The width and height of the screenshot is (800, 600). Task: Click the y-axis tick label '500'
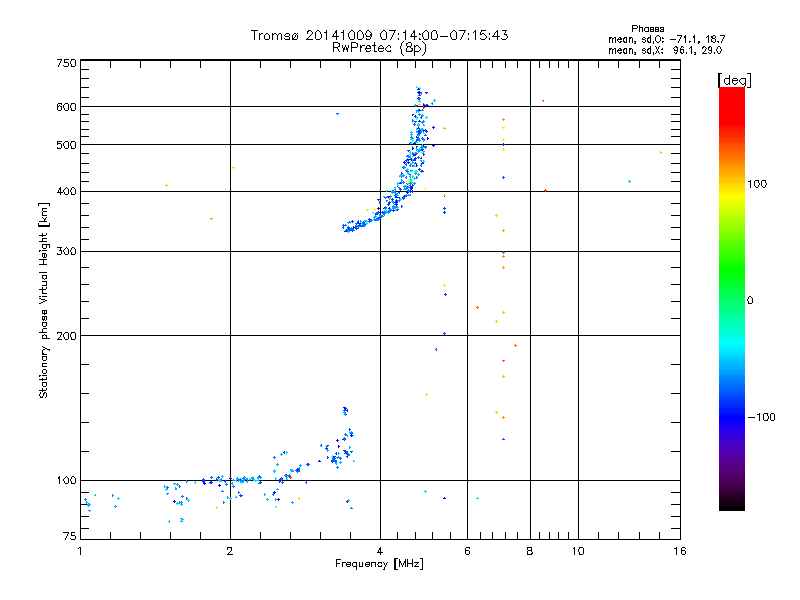click(x=66, y=145)
